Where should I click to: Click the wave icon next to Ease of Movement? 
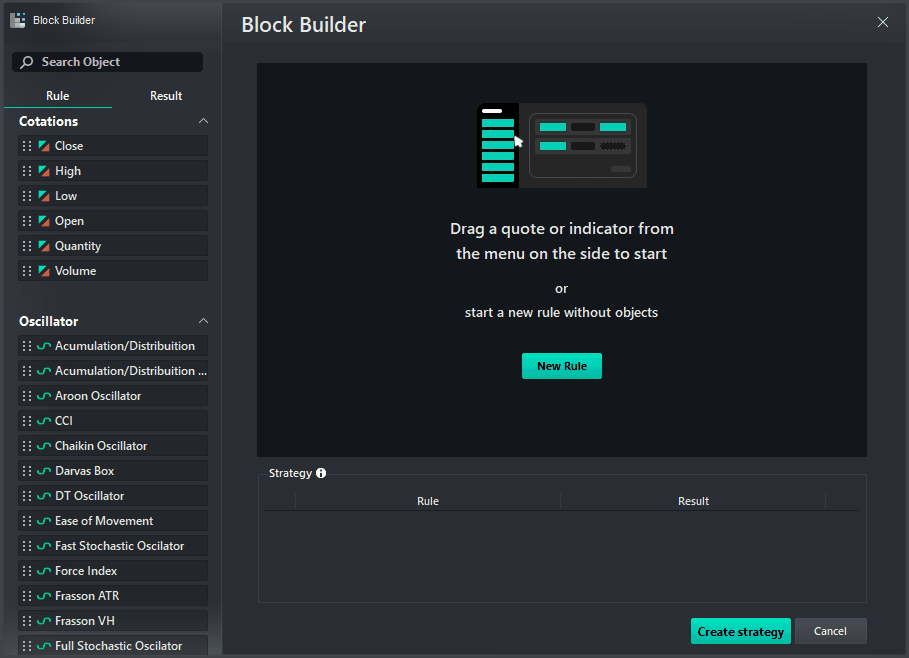(44, 521)
